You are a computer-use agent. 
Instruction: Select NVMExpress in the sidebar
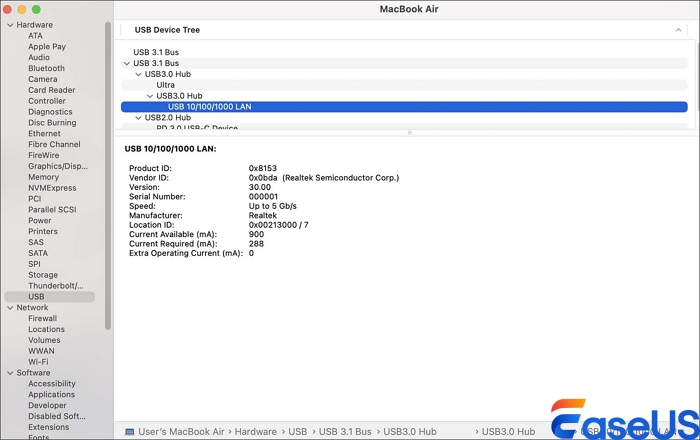52,188
